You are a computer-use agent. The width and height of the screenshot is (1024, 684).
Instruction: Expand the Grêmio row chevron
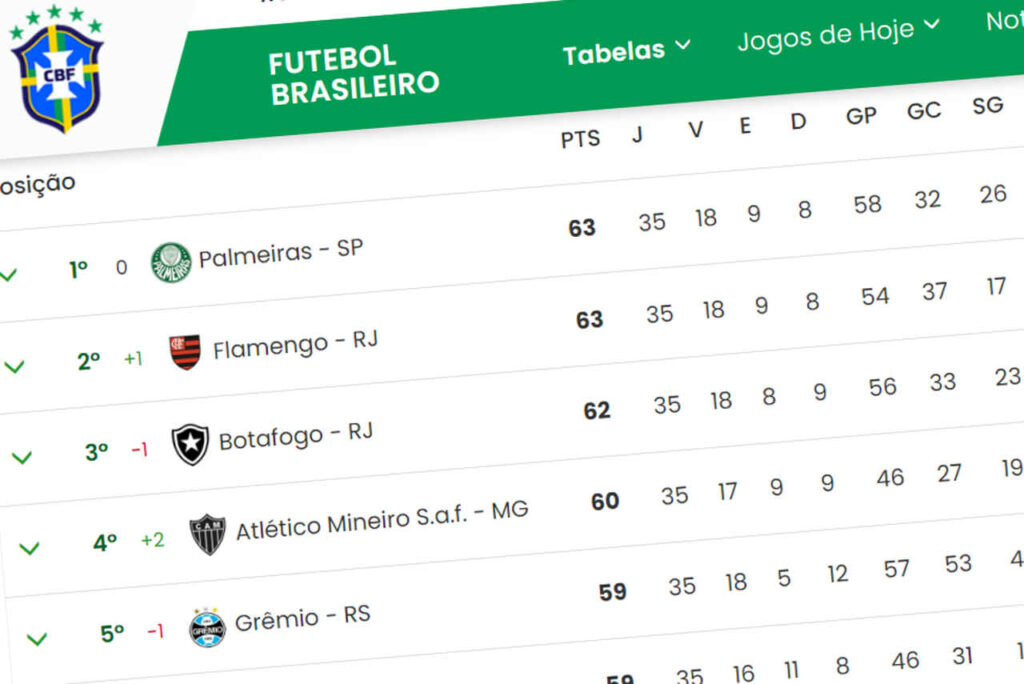[x=37, y=638]
